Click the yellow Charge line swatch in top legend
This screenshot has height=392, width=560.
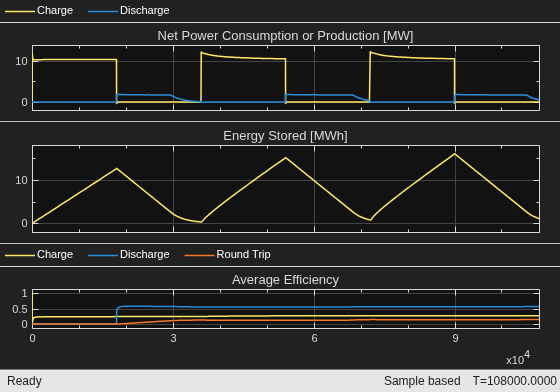click(20, 11)
